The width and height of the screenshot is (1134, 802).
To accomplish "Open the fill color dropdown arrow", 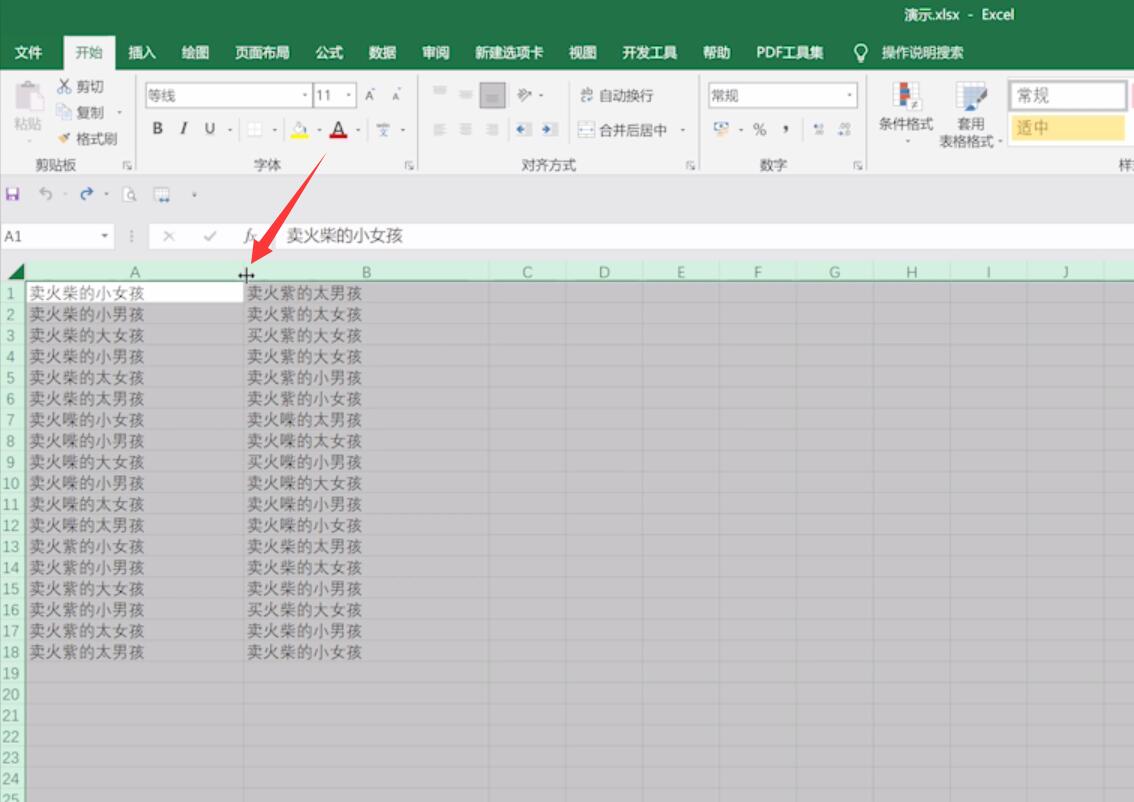I will click(319, 130).
